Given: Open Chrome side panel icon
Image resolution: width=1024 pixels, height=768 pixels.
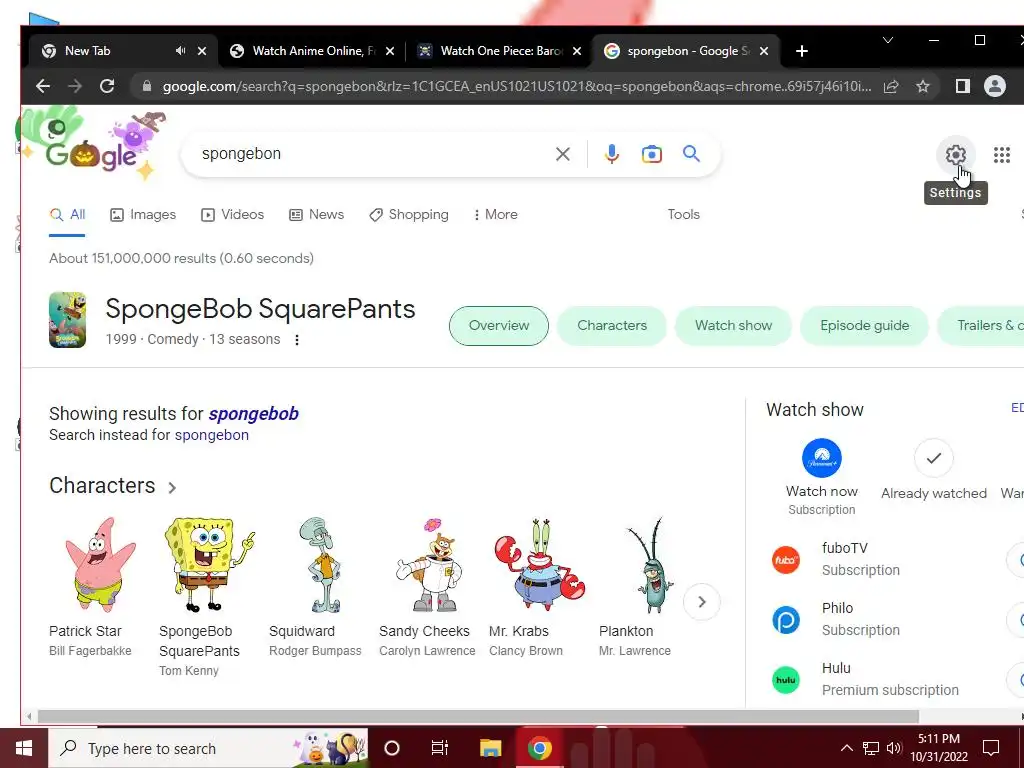Looking at the screenshot, I should (963, 86).
